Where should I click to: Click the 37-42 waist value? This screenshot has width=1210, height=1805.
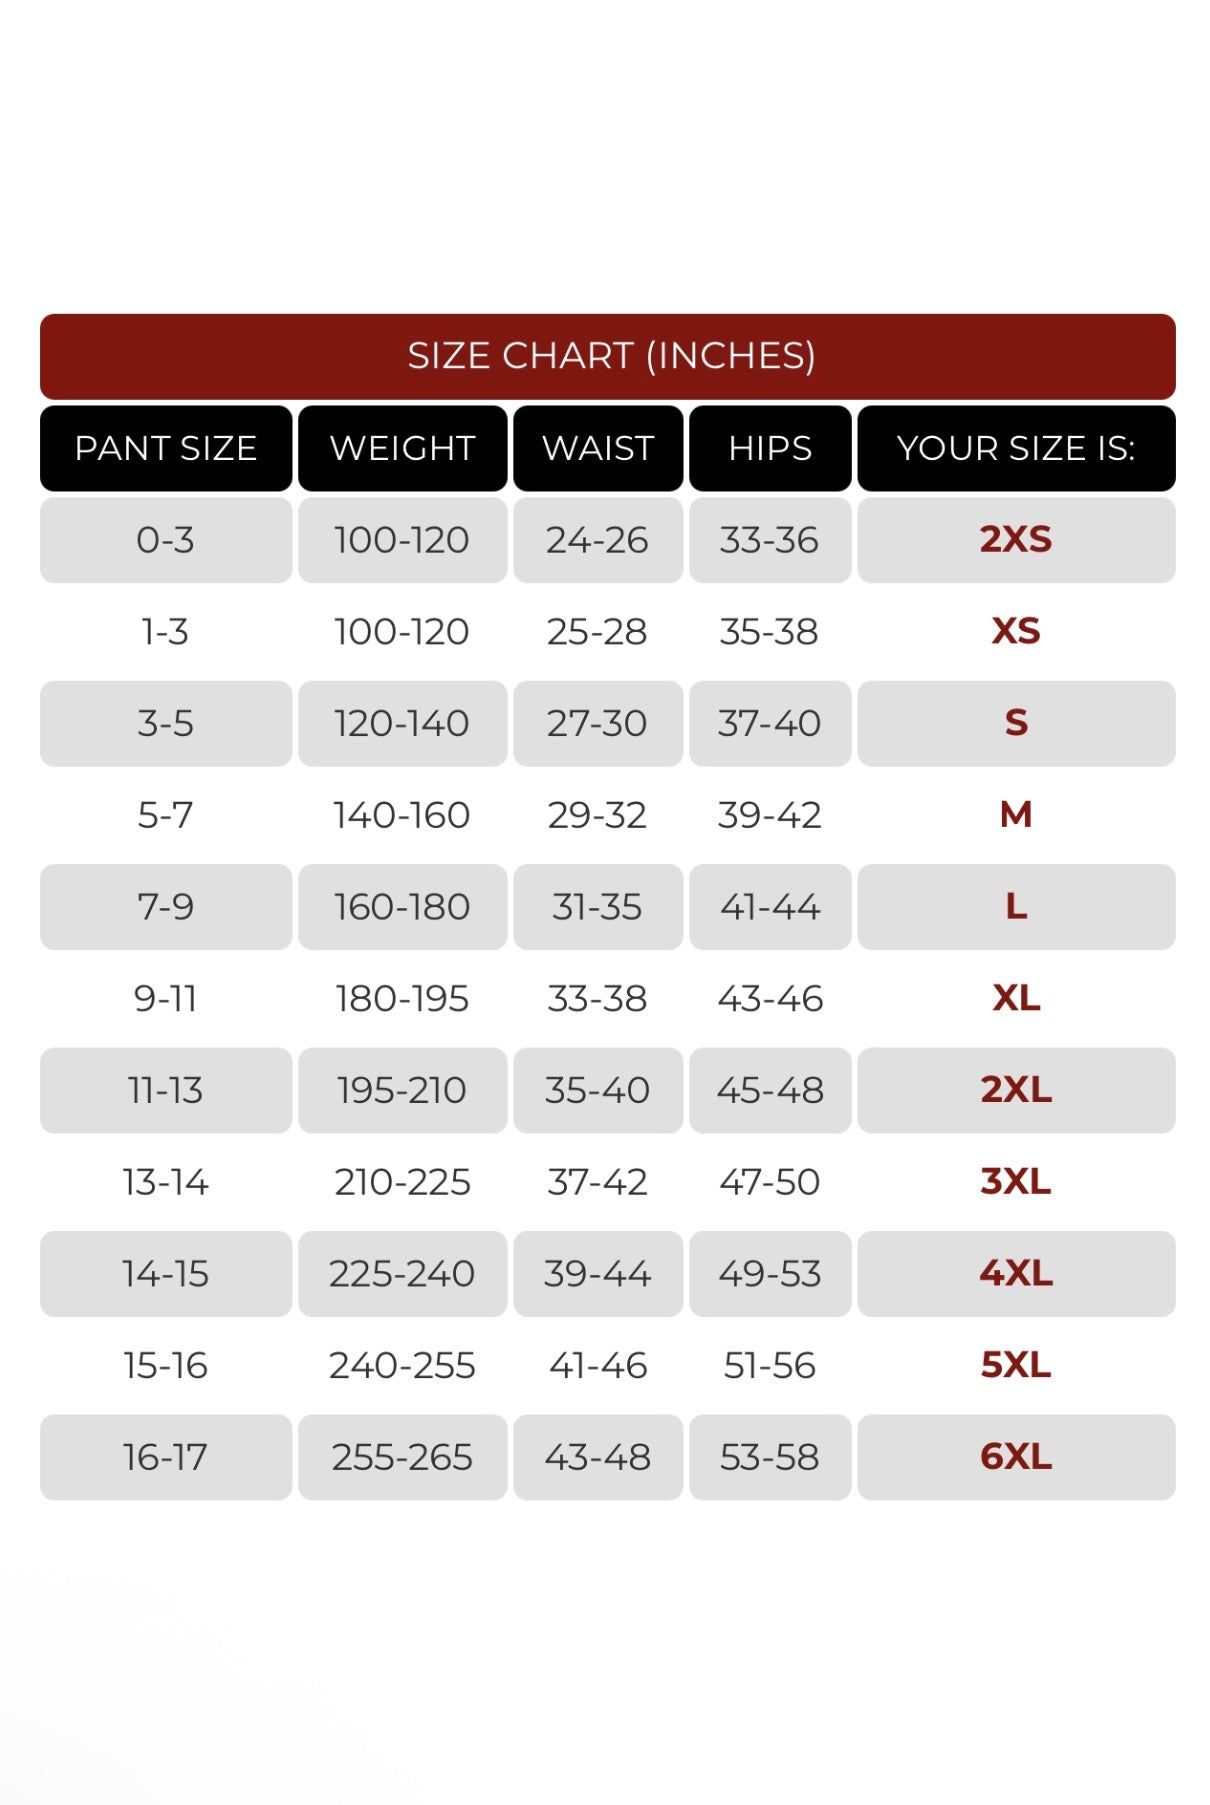click(598, 1182)
